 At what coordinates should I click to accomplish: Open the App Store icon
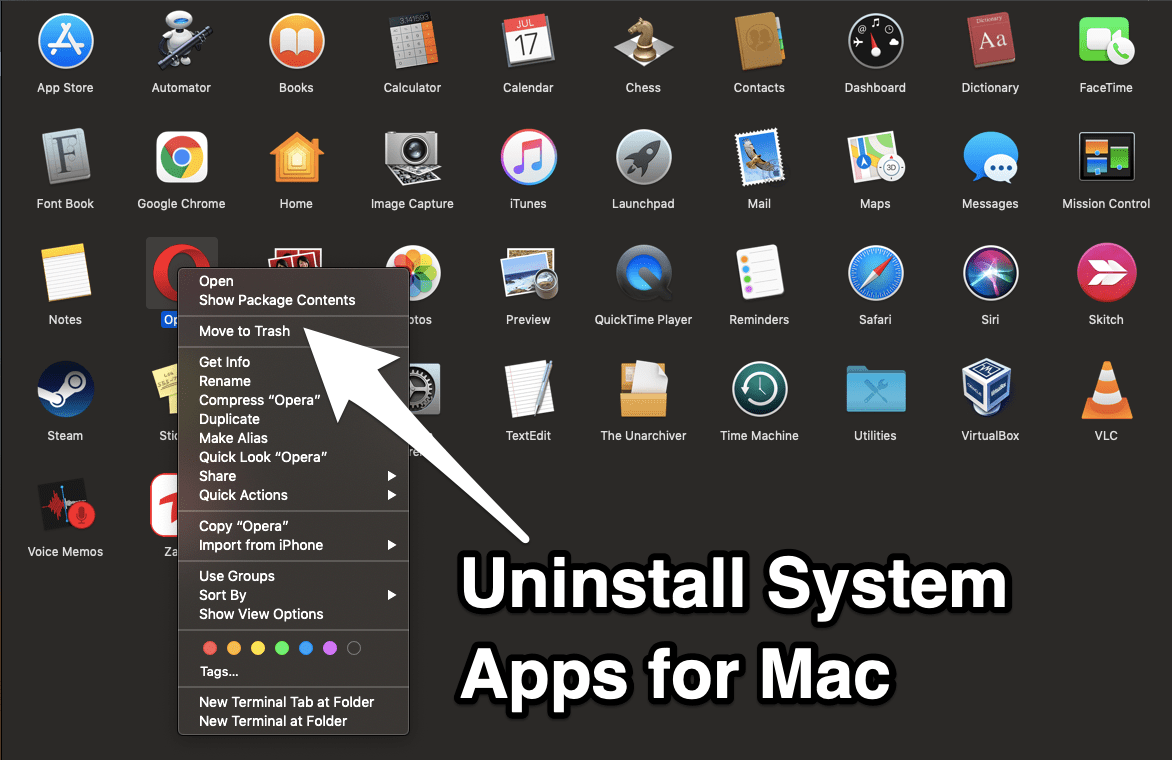point(65,41)
